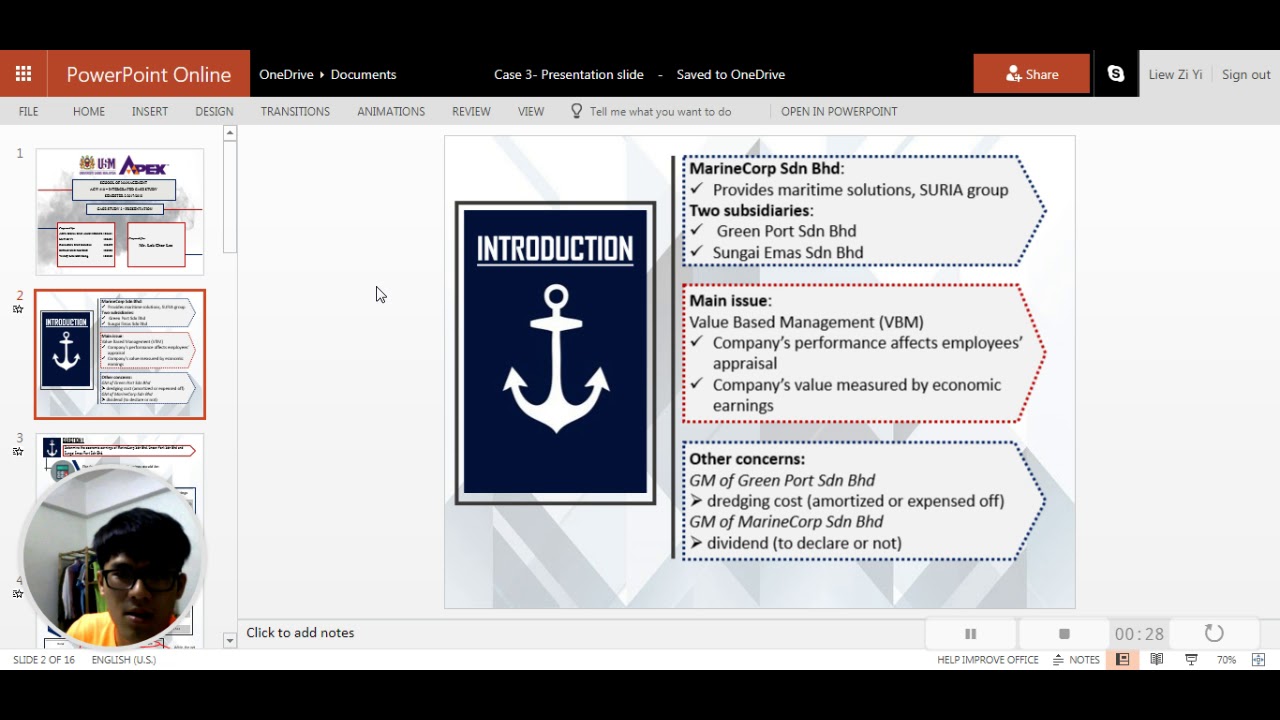
Task: Open the FILE menu tab
Action: (28, 111)
